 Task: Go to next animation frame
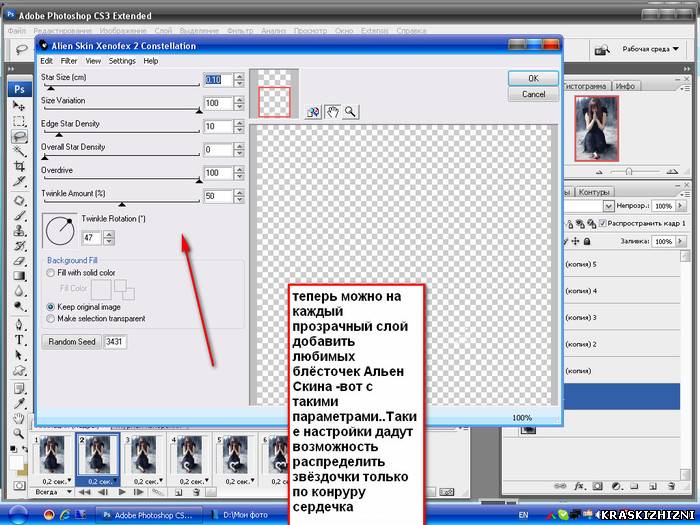point(138,492)
